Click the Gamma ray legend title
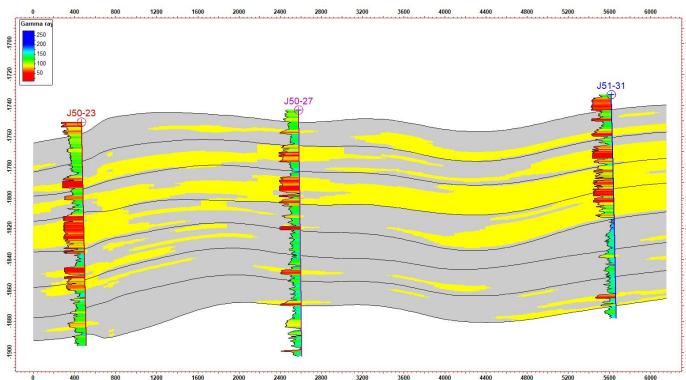686x380 pixels. tap(36, 24)
